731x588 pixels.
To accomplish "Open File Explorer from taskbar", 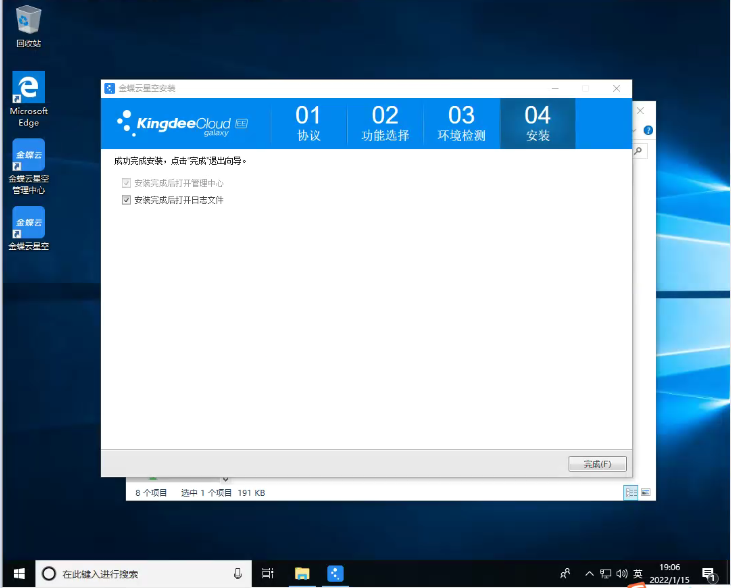I will (x=302, y=574).
